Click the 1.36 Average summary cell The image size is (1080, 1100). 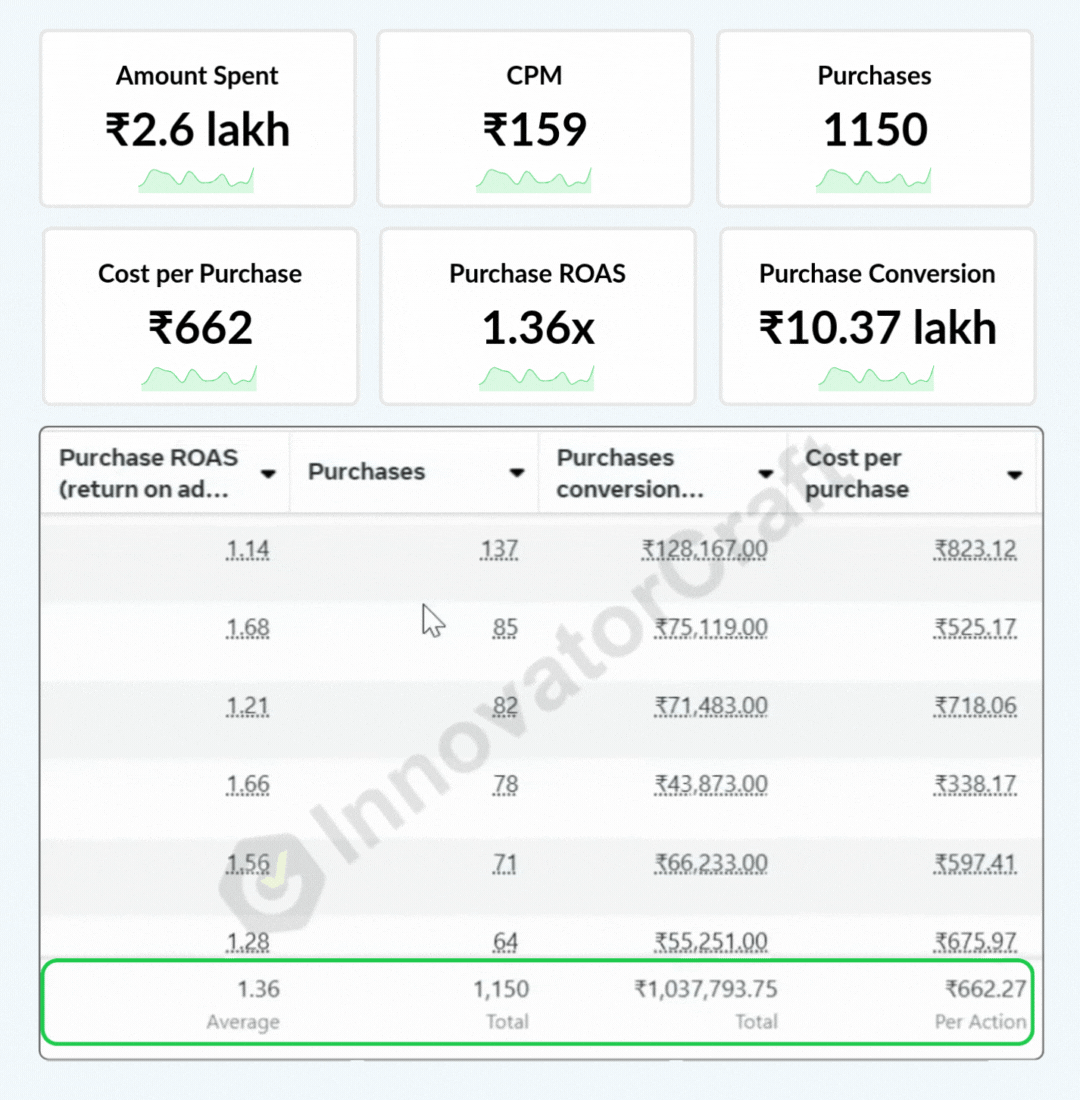pyautogui.click(x=258, y=990)
